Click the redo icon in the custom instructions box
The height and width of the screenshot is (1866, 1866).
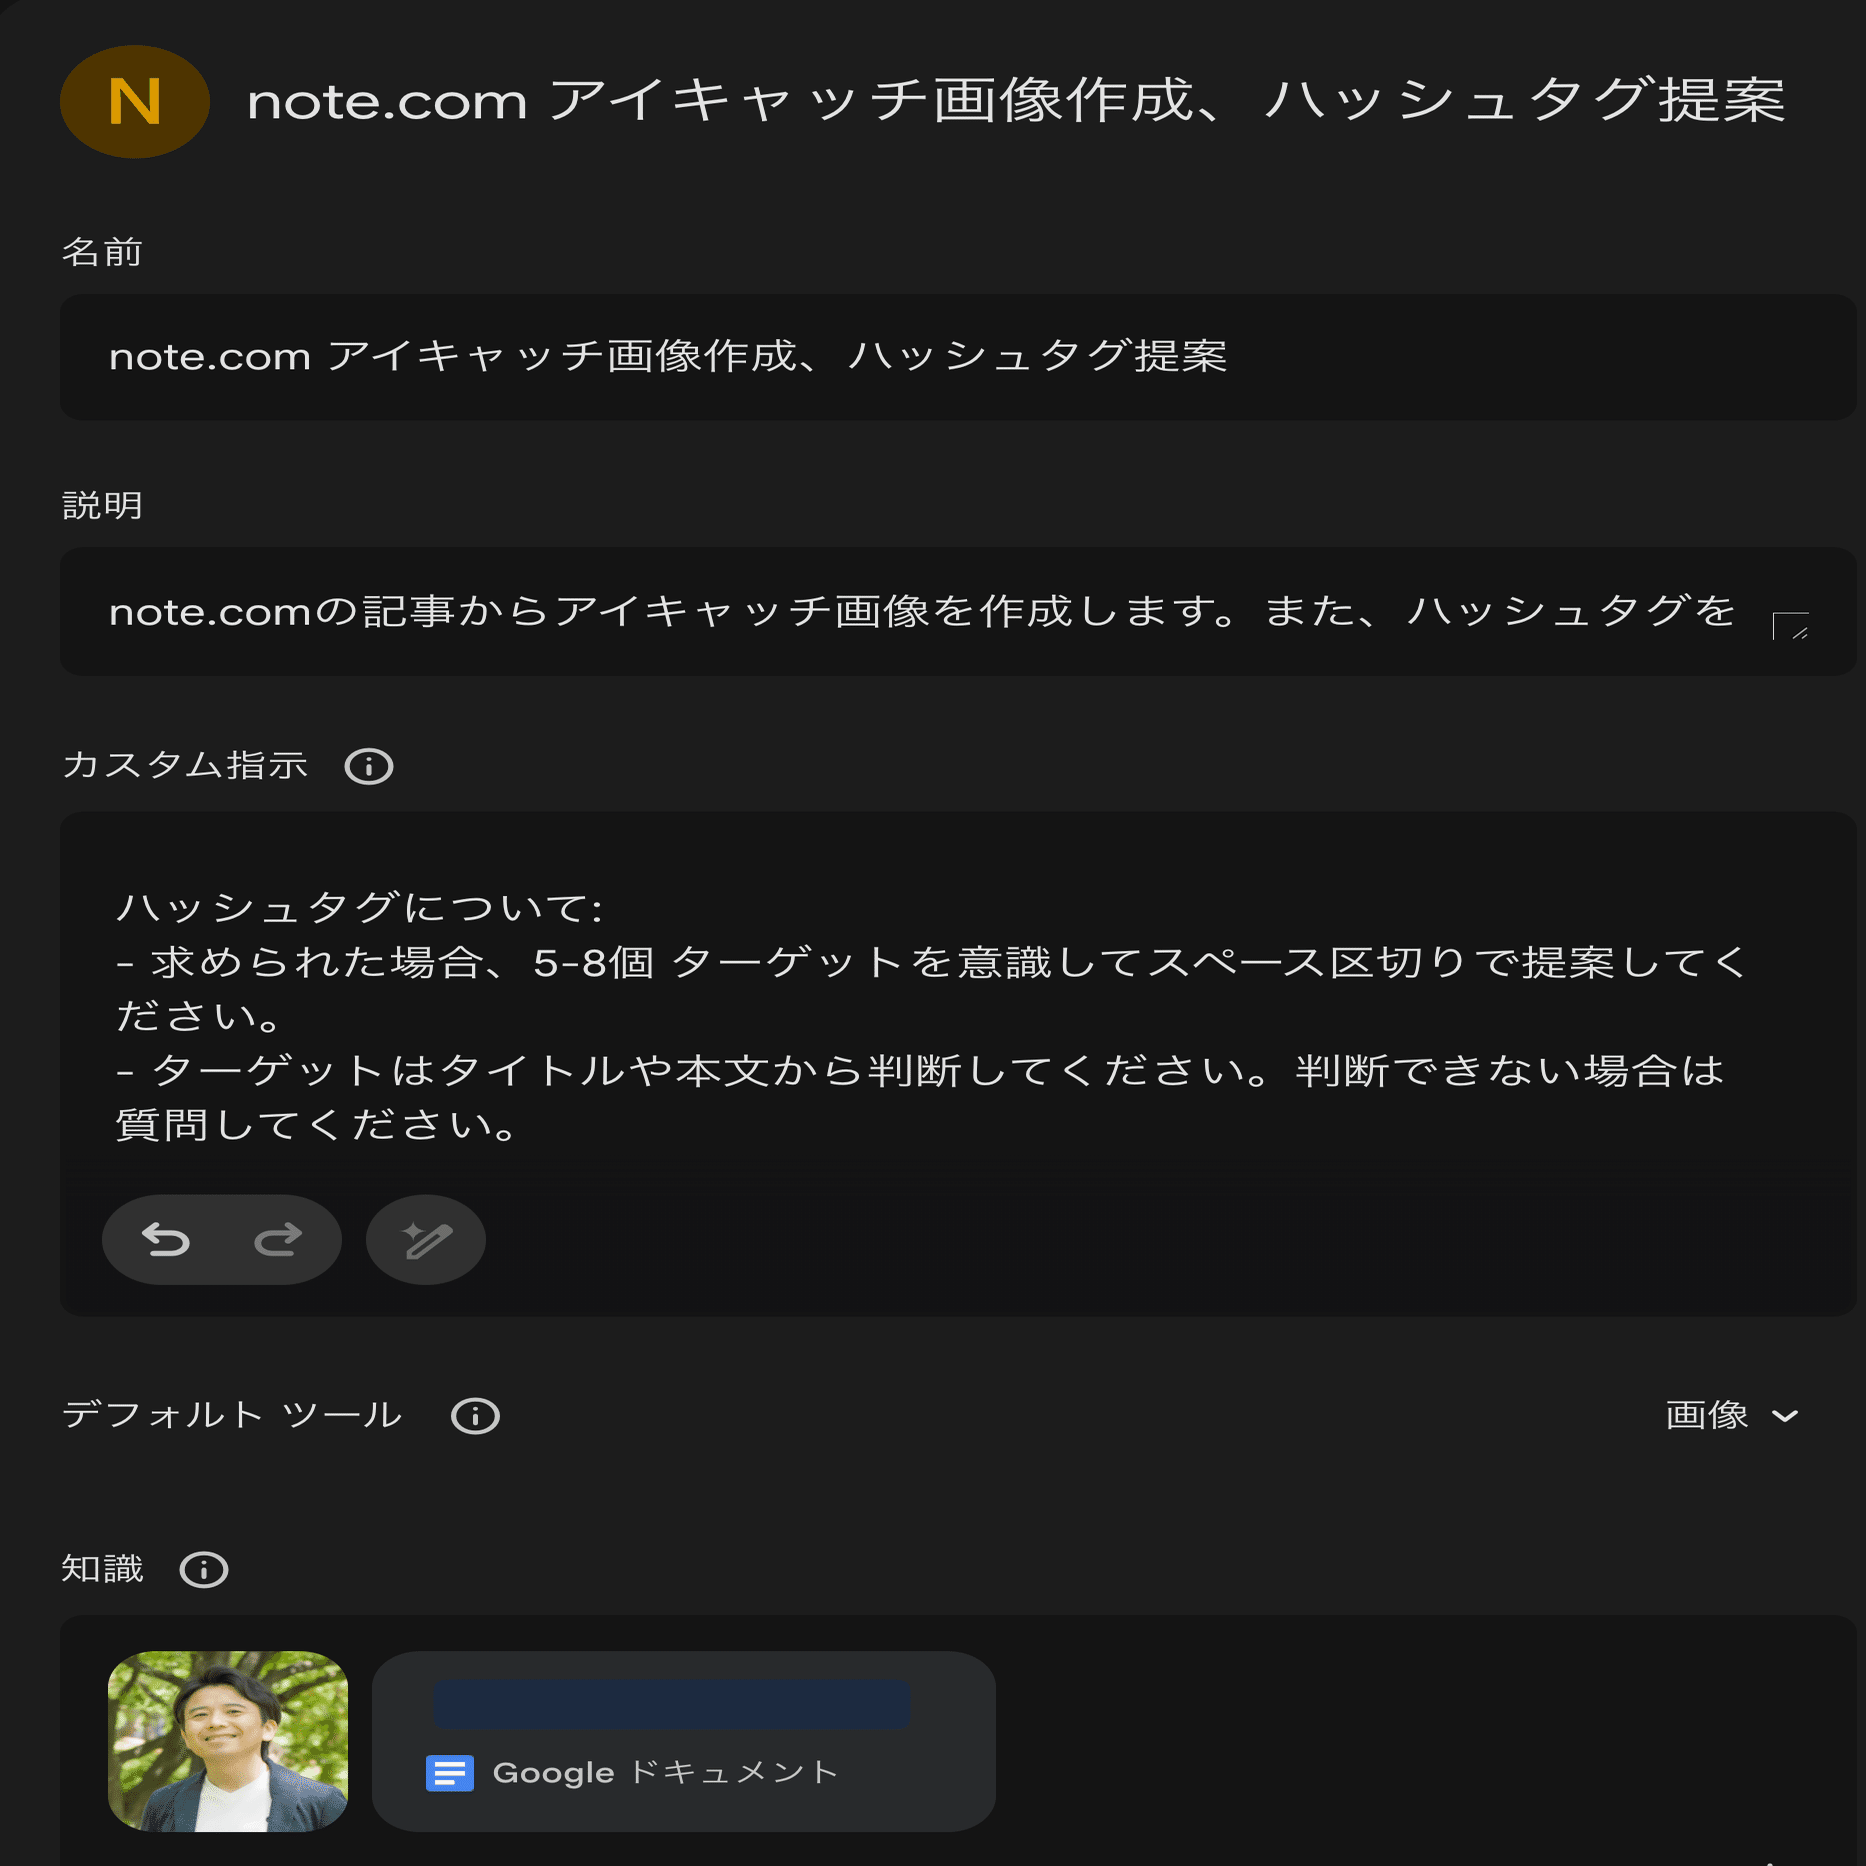point(278,1239)
